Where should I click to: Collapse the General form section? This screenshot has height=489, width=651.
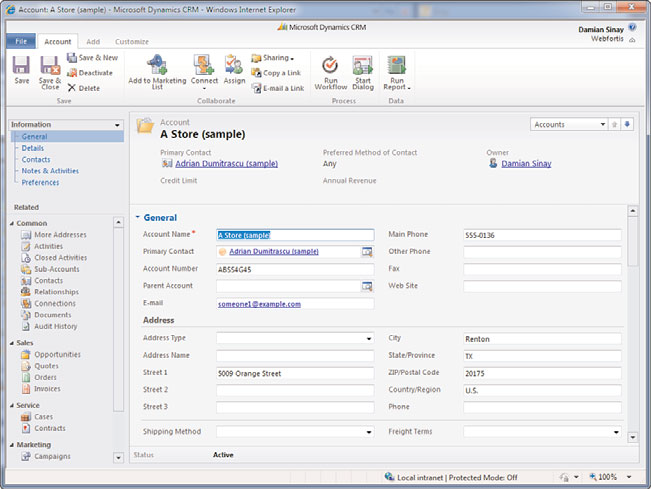pyautogui.click(x=137, y=217)
